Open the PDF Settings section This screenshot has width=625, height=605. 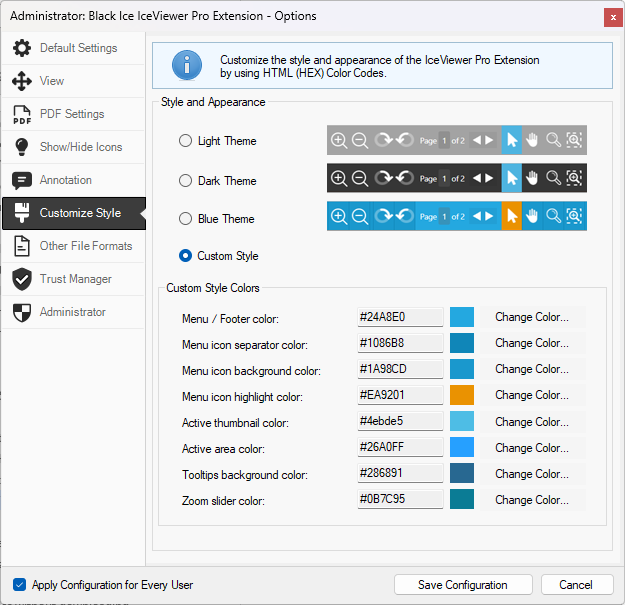click(73, 114)
